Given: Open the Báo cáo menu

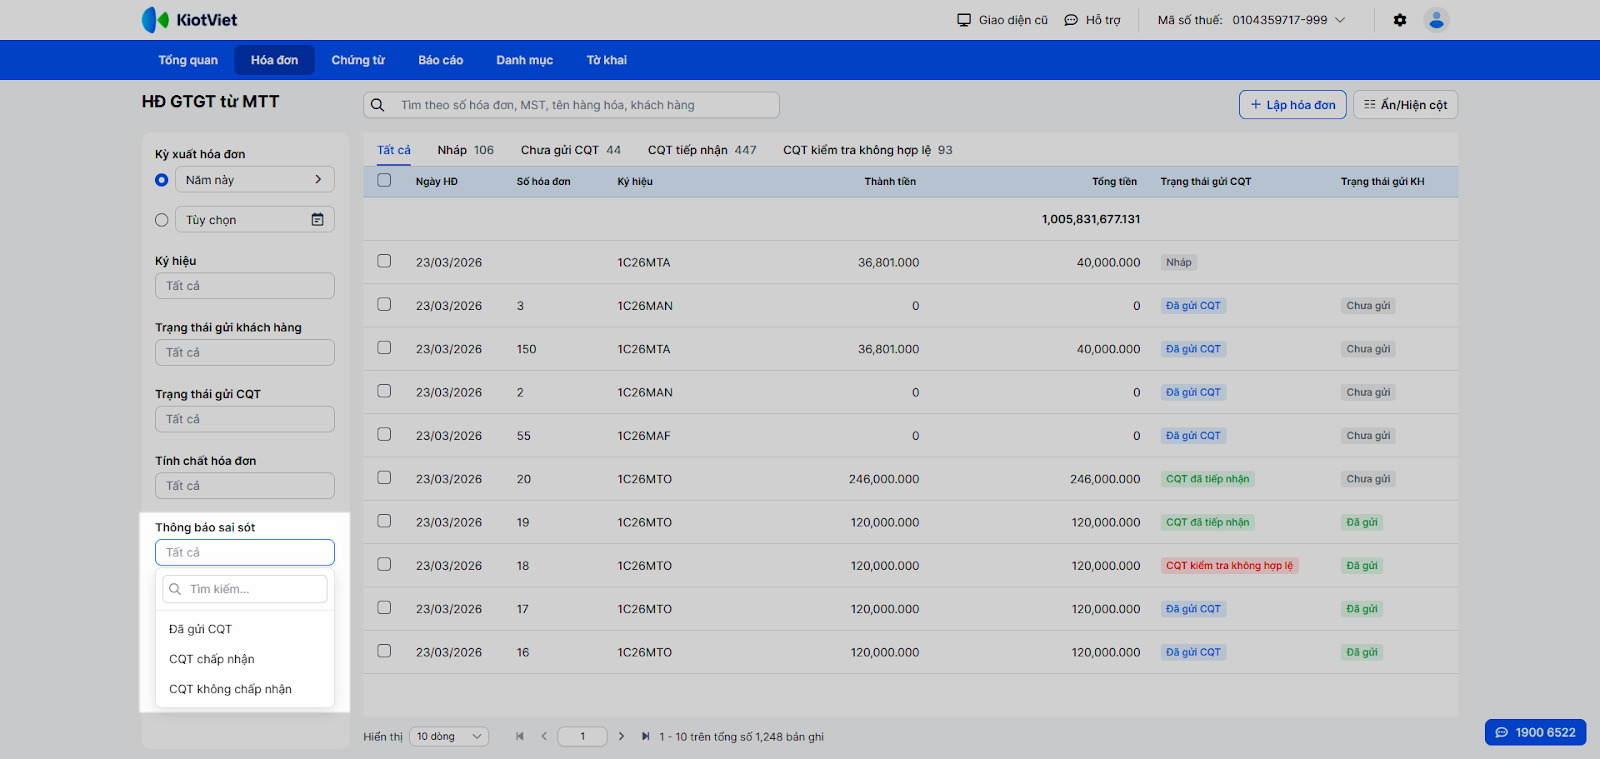Looking at the screenshot, I should [x=440, y=60].
